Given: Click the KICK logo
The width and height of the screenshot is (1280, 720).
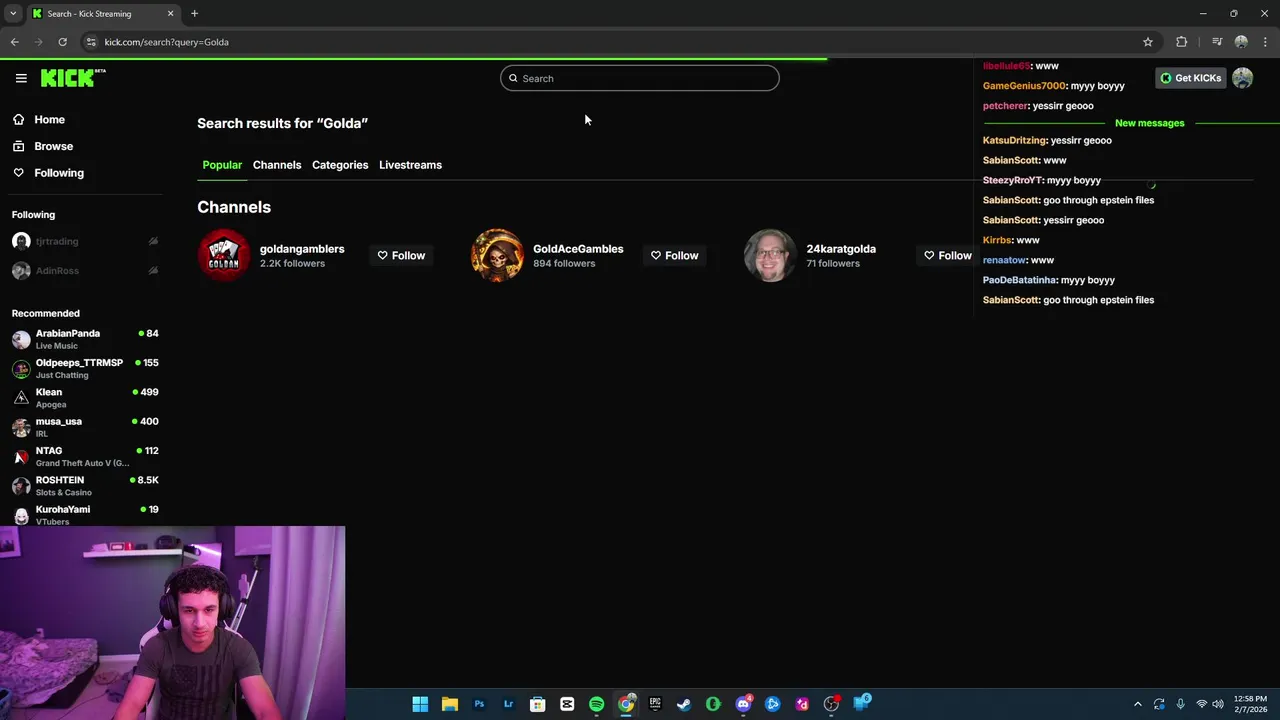Looking at the screenshot, I should [x=72, y=78].
